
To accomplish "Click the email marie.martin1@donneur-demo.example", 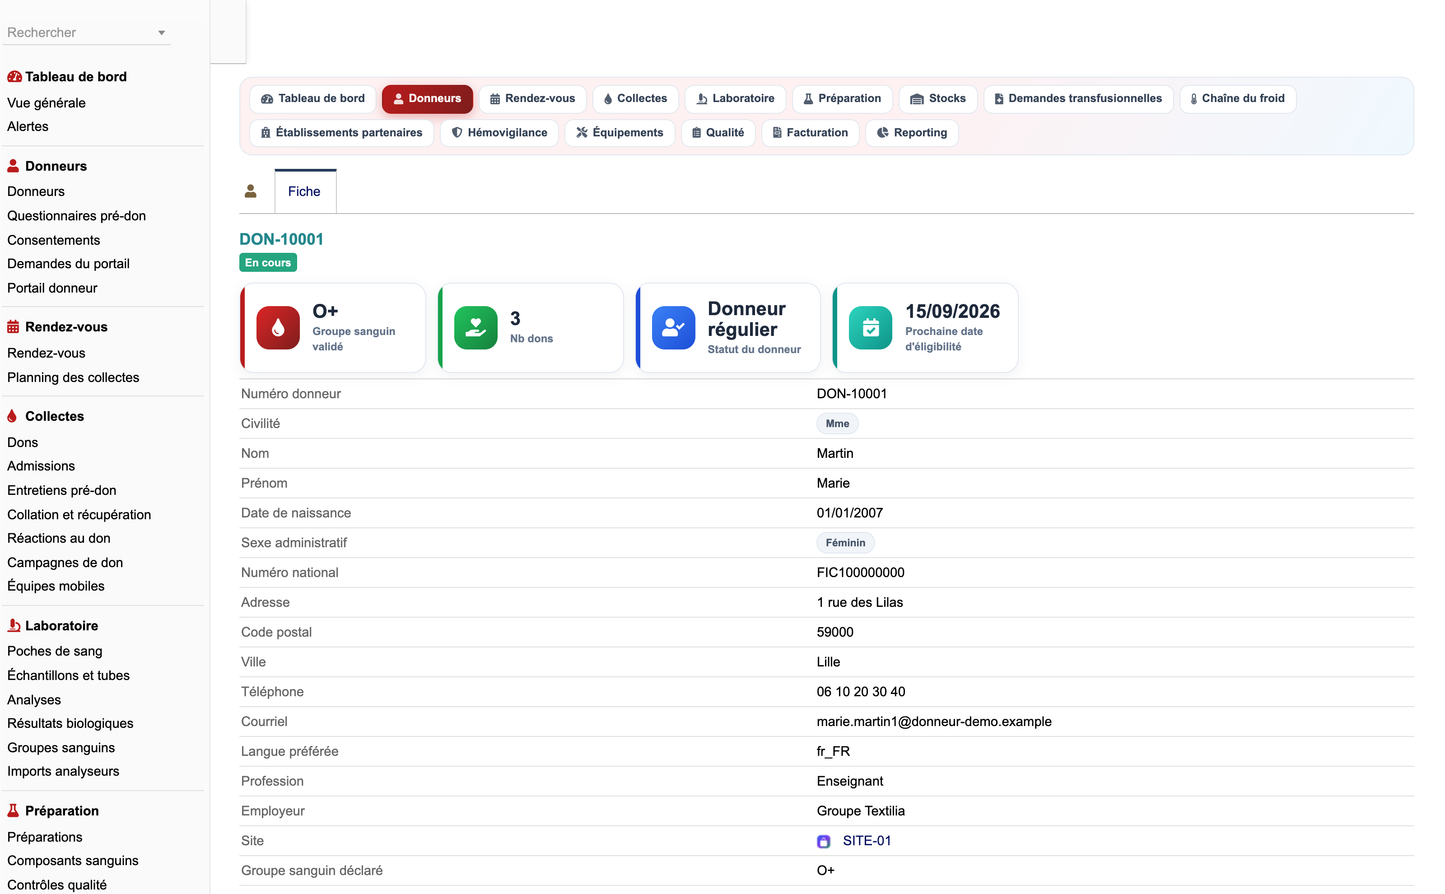I will click(x=934, y=722).
